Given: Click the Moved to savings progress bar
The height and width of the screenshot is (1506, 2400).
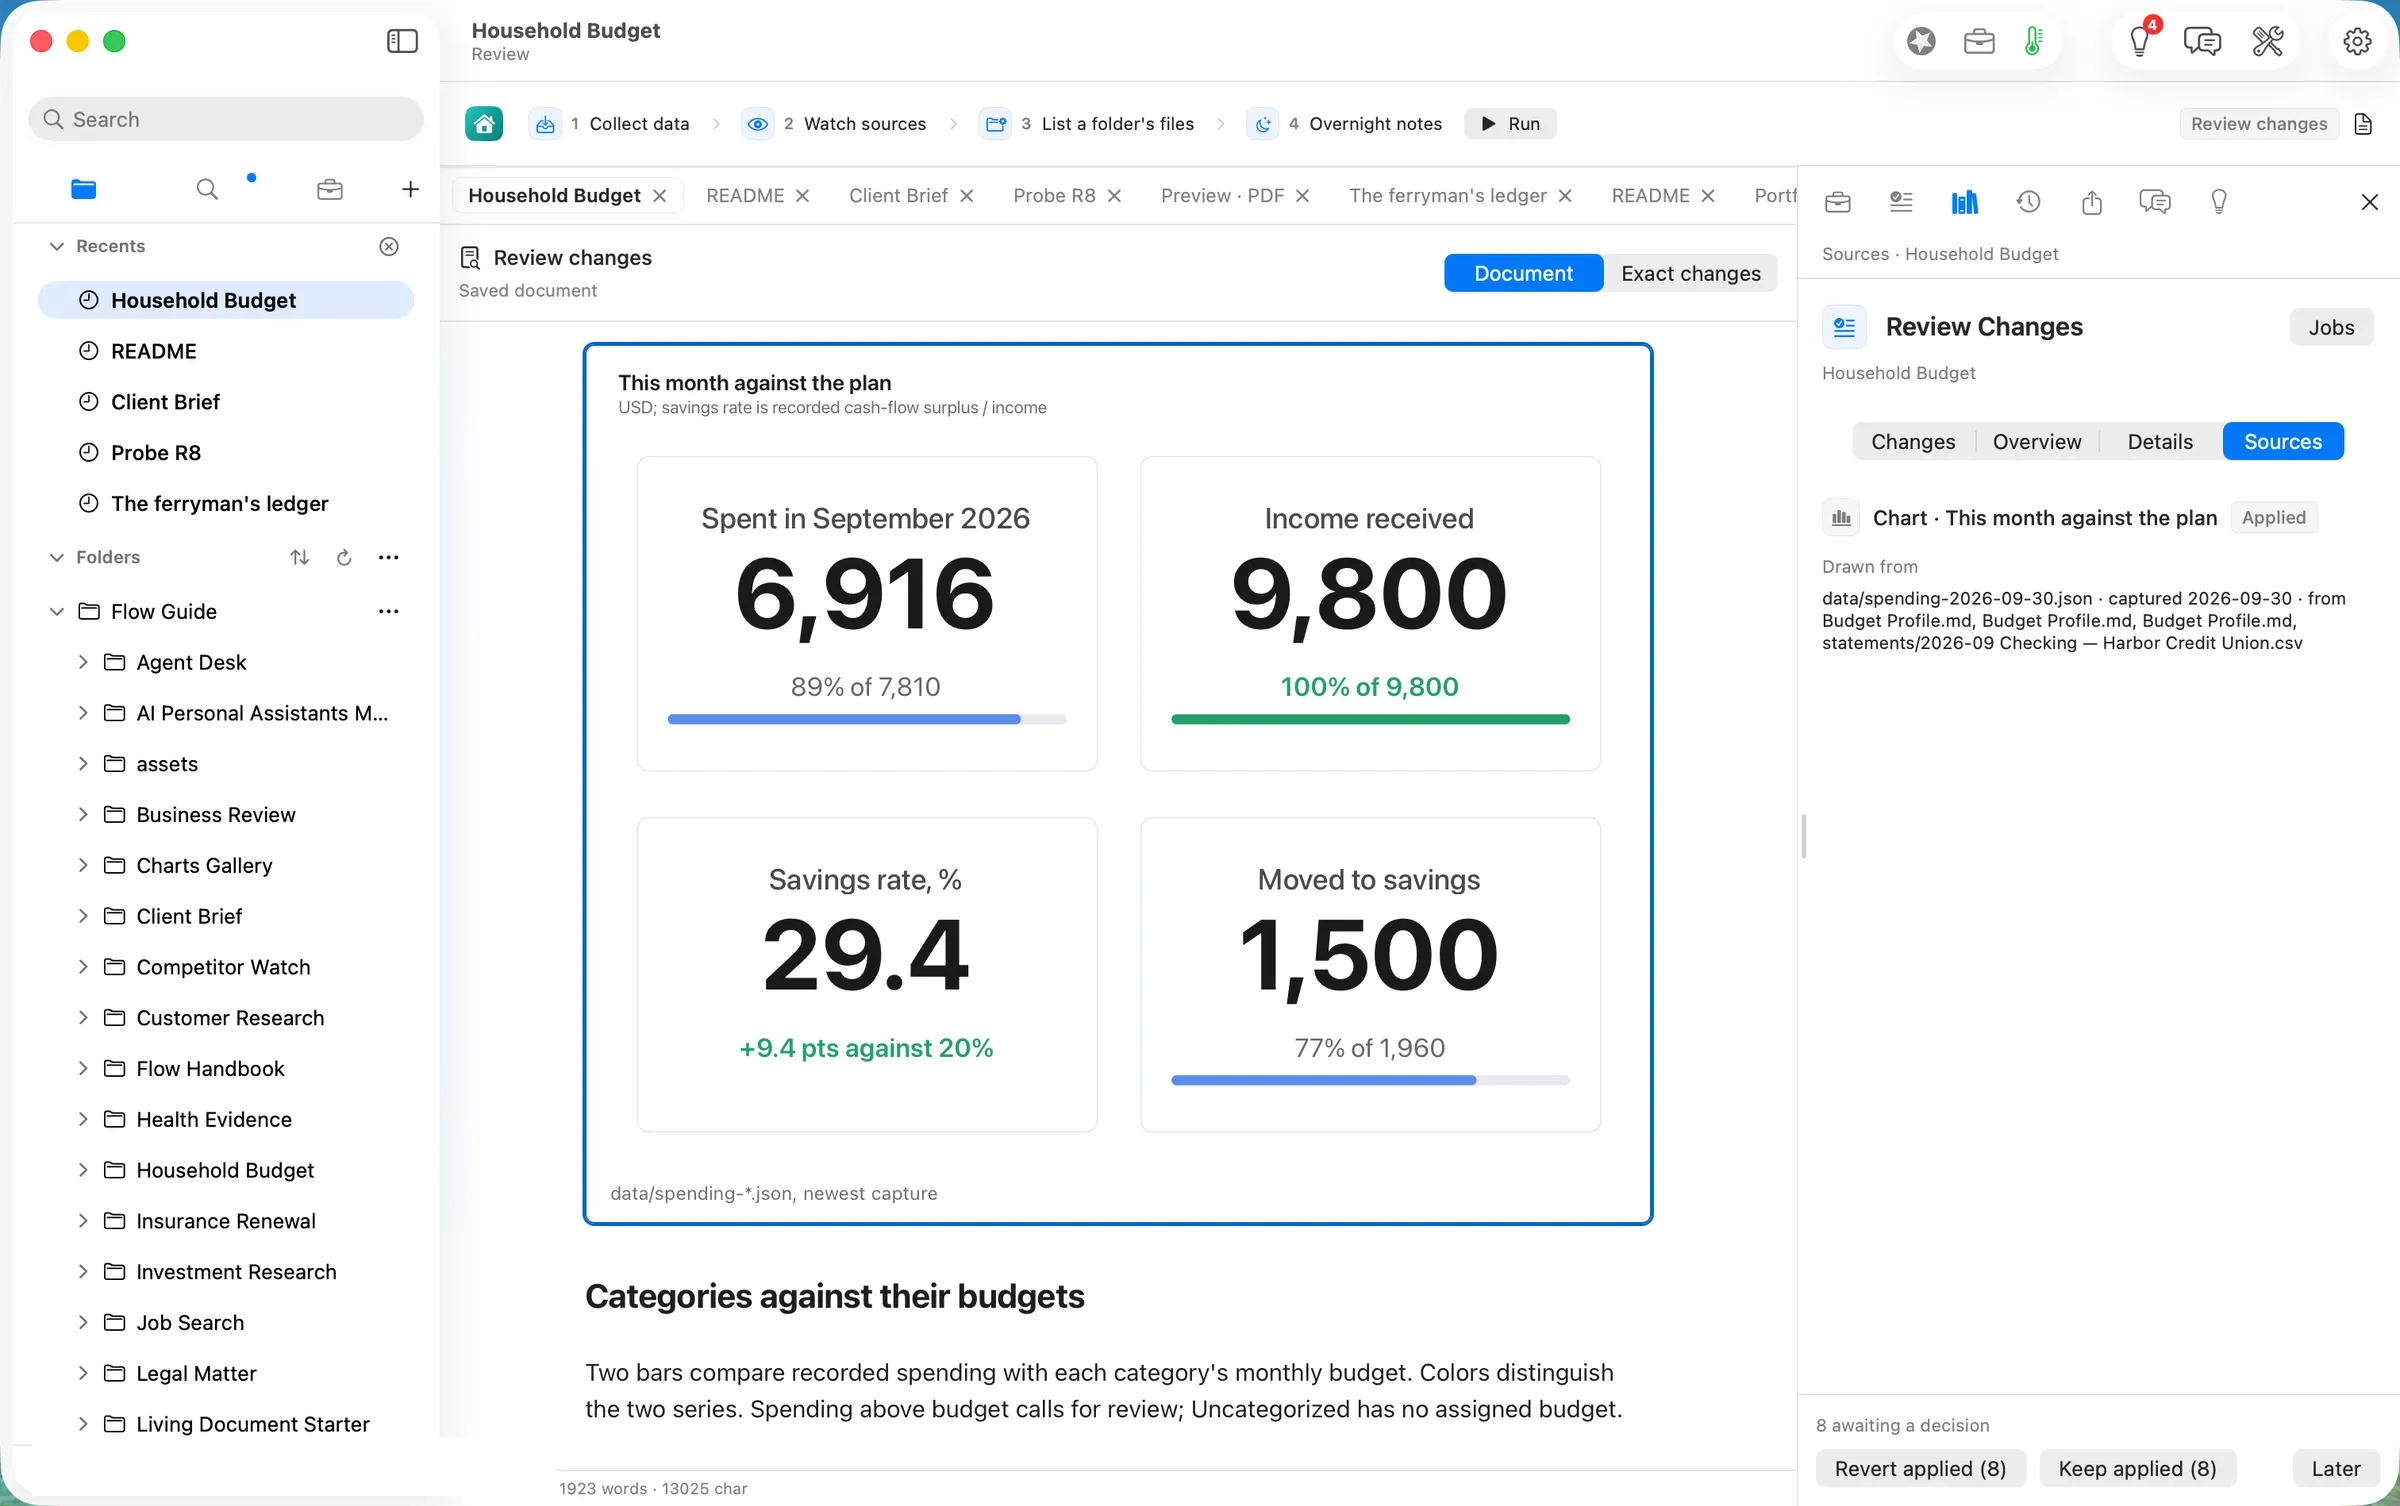Looking at the screenshot, I should pos(1370,1080).
